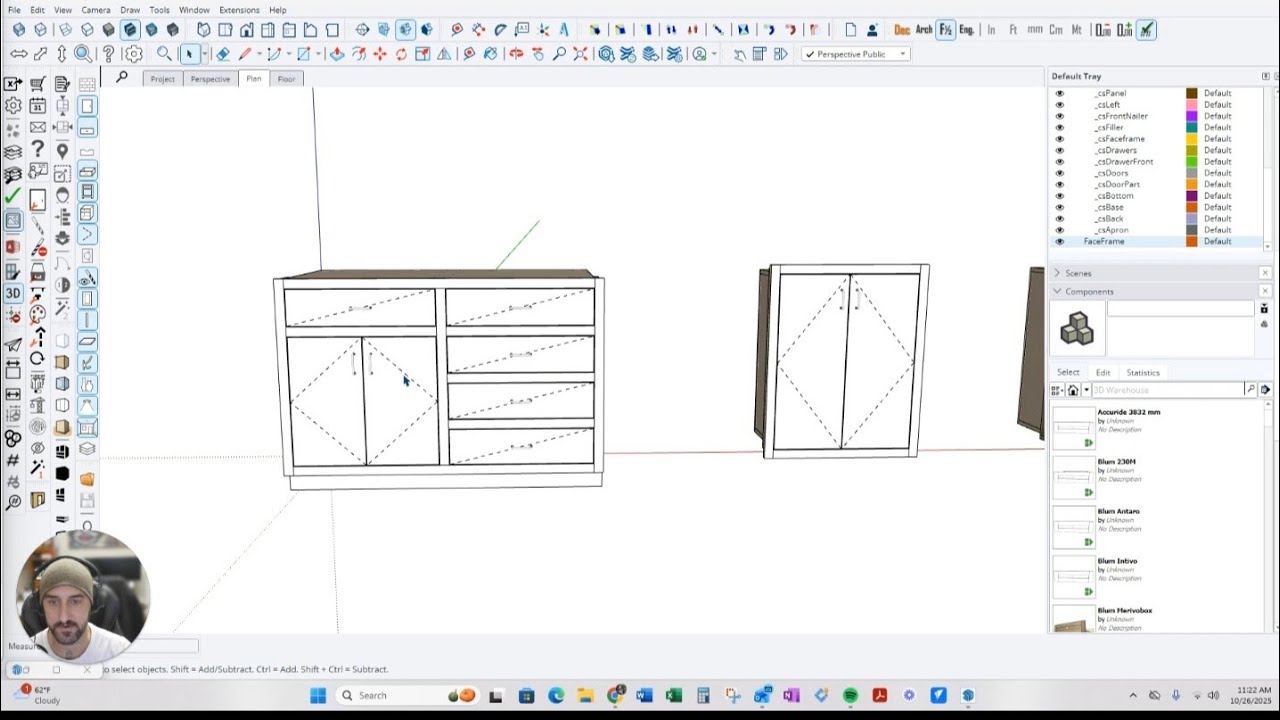The image size is (1280, 720).
Task: Click the 3D Warehouse search field
Action: tap(1167, 390)
